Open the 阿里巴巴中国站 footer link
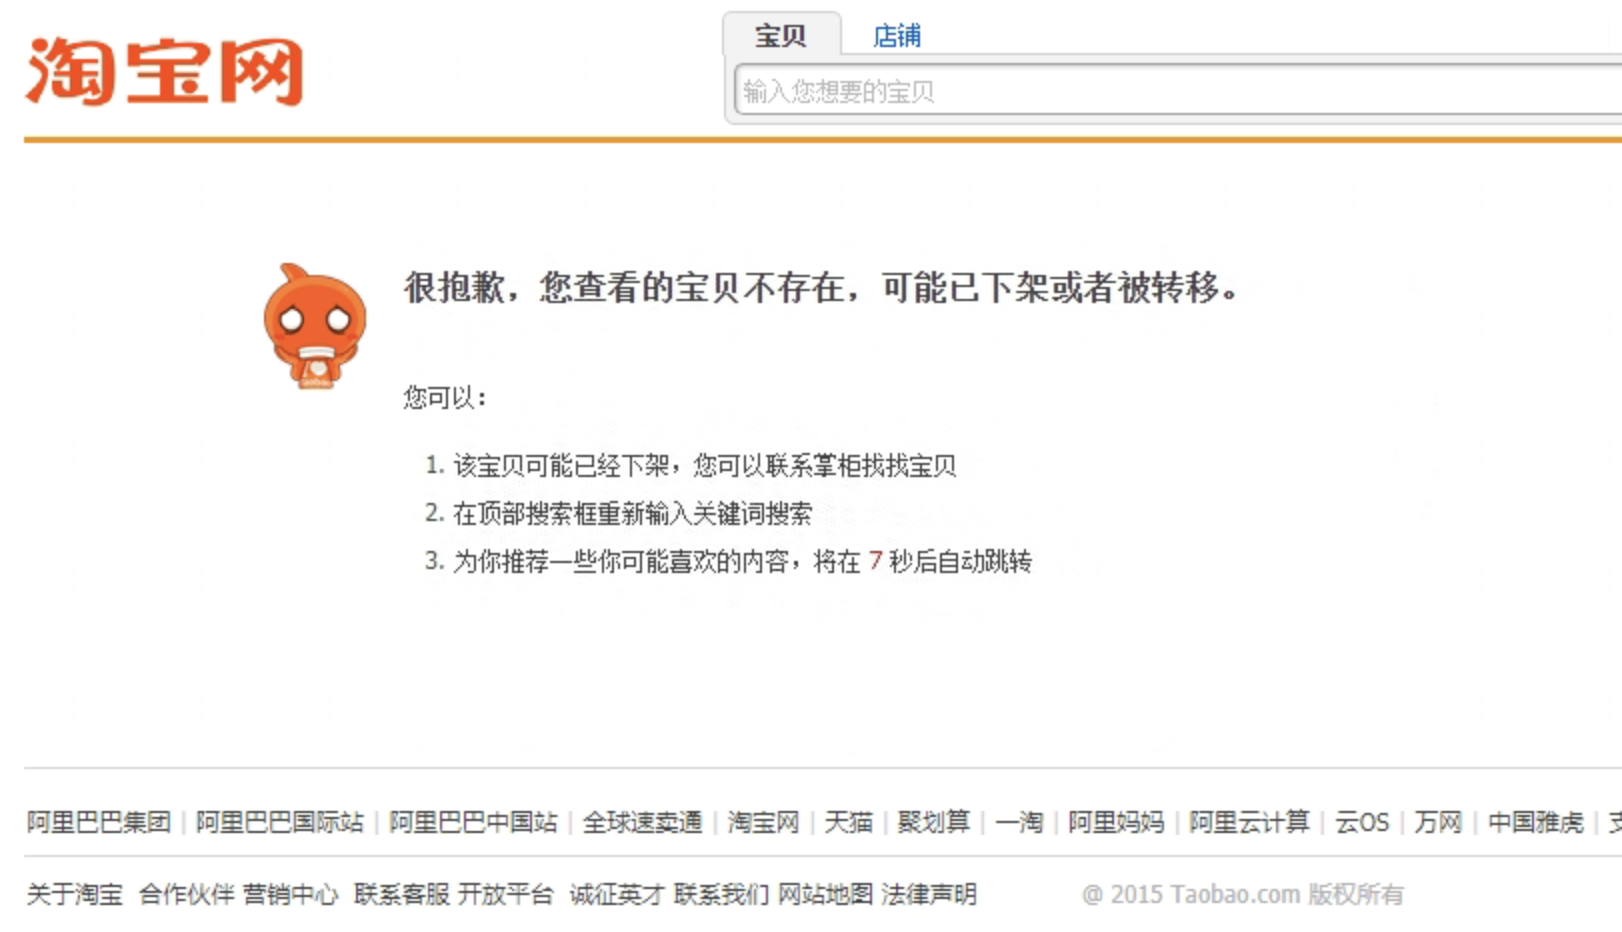 (x=473, y=822)
